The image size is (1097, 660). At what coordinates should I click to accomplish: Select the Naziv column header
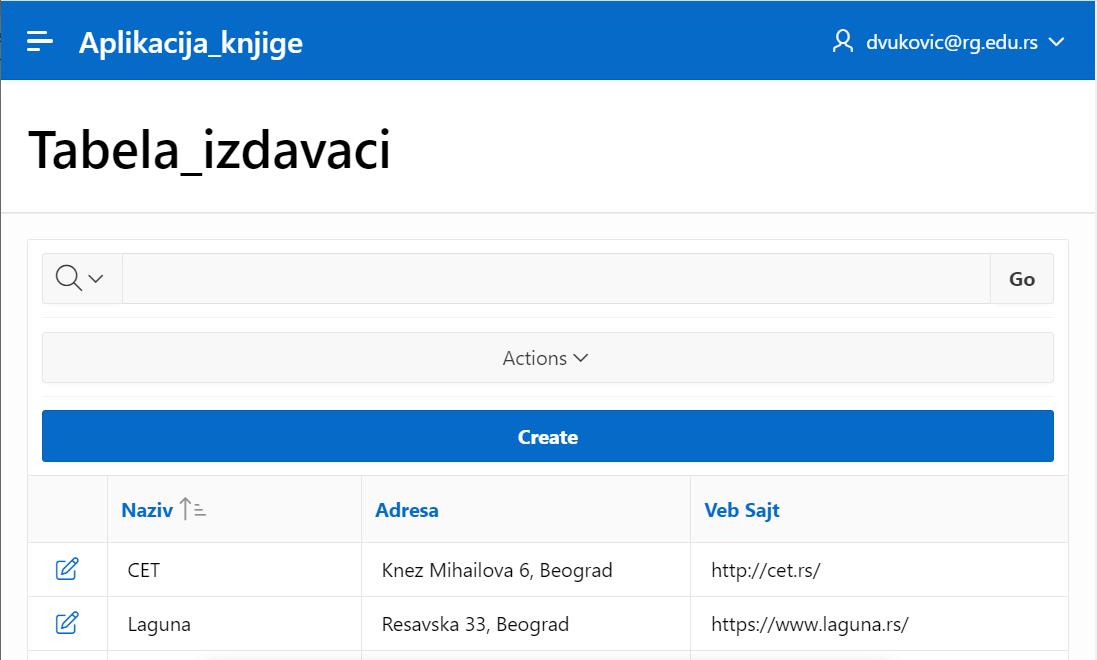tap(146, 510)
